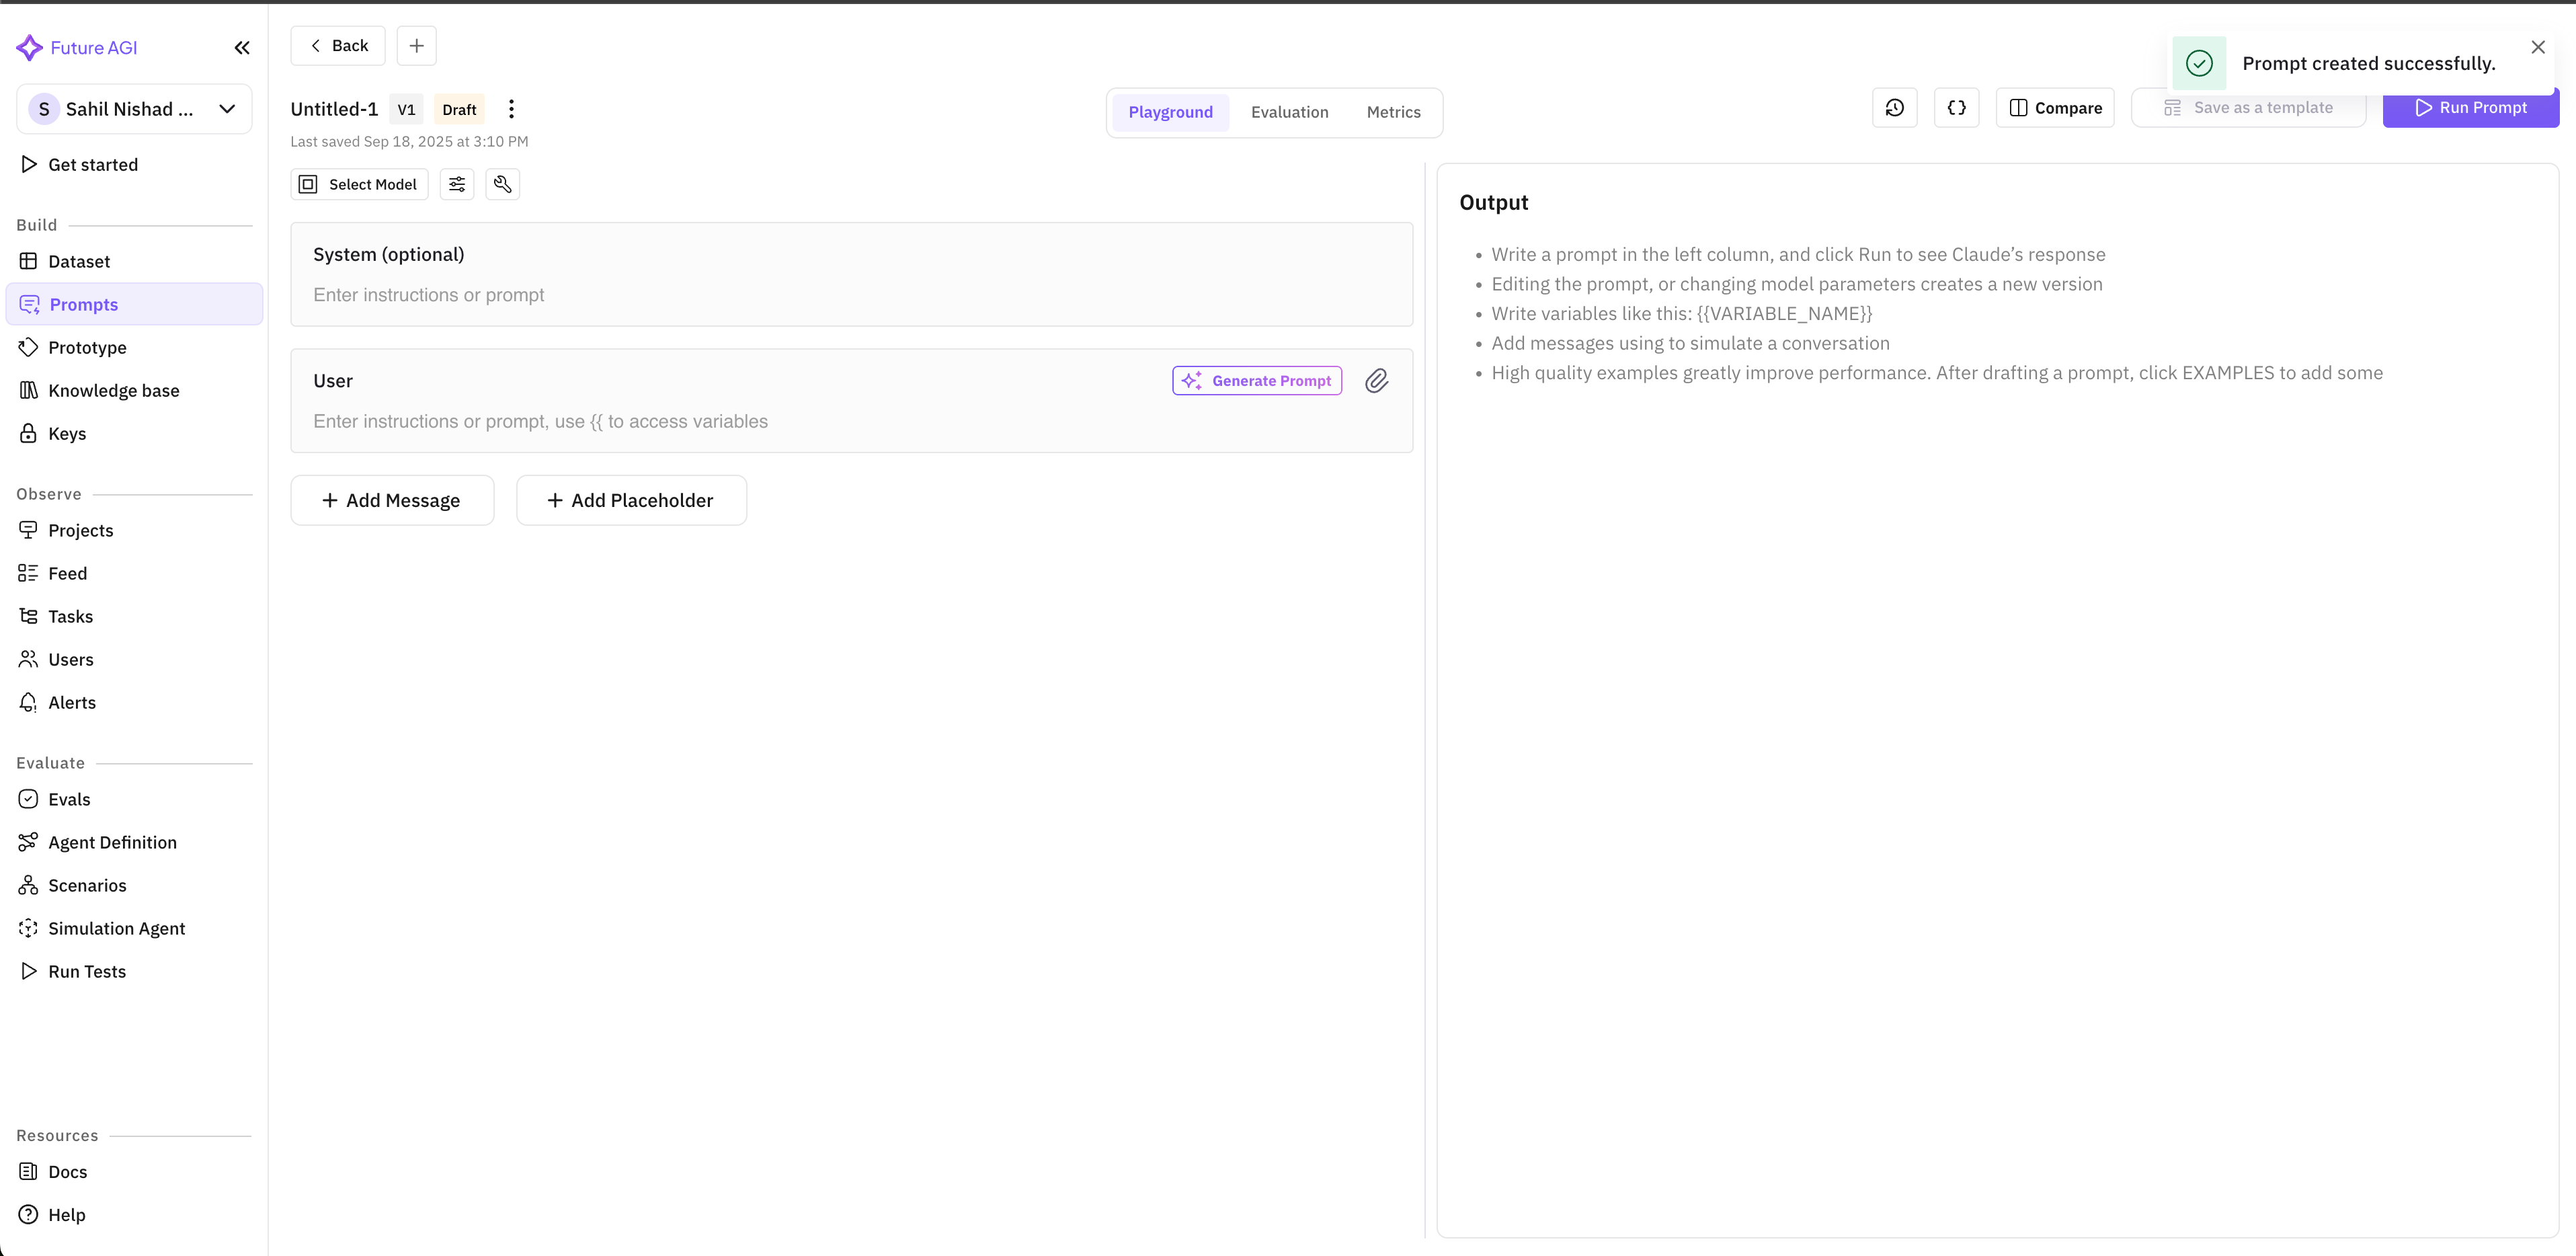This screenshot has width=2576, height=1256.
Task: Open model parameters settings icon
Action: click(x=457, y=184)
